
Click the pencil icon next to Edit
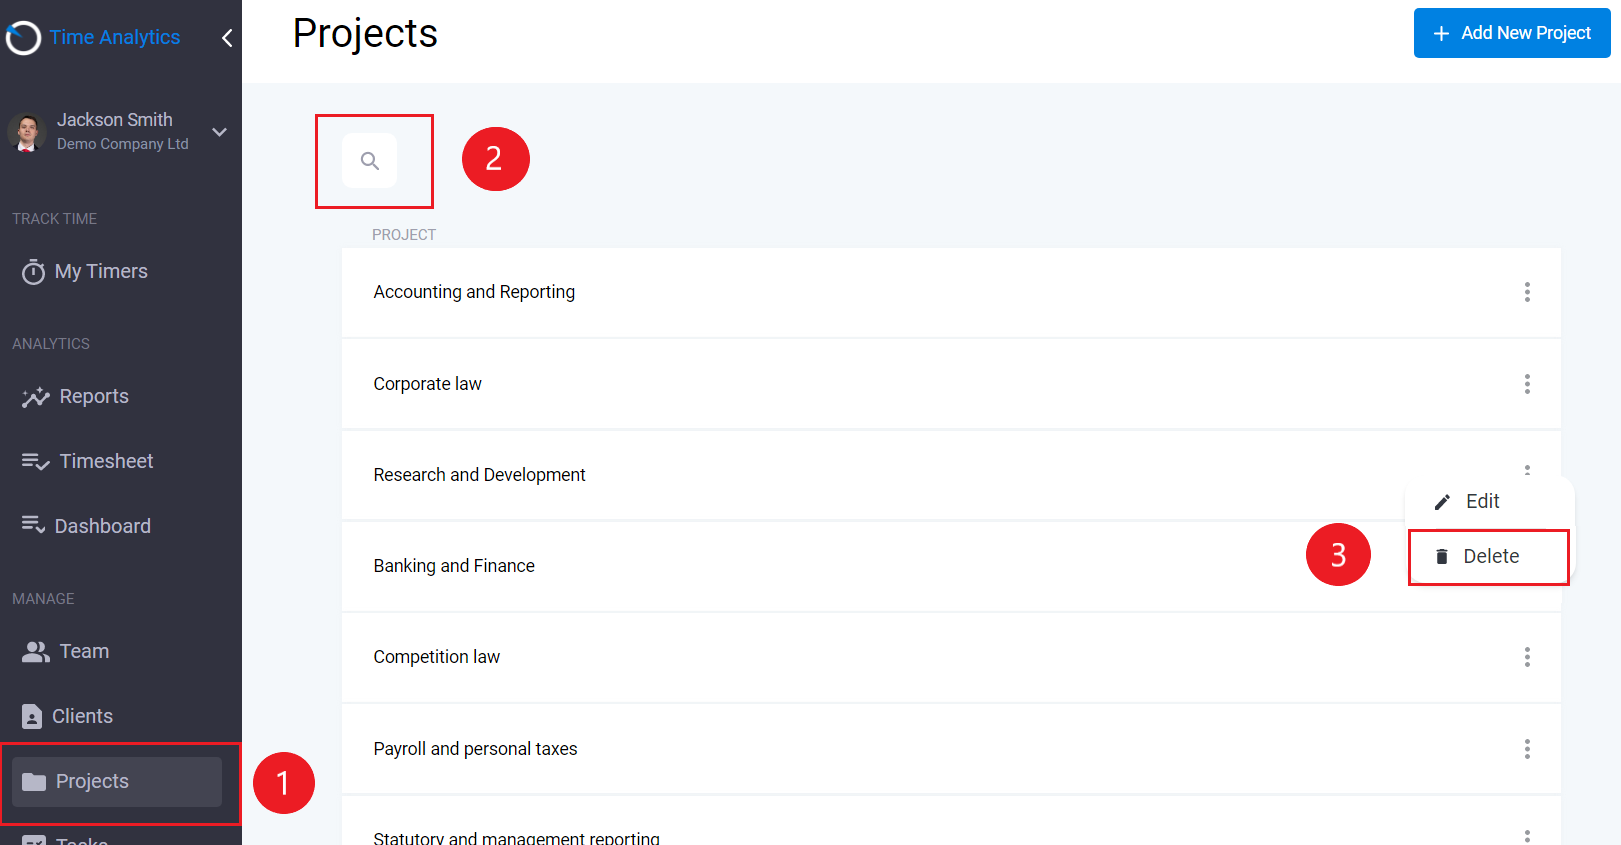point(1442,502)
